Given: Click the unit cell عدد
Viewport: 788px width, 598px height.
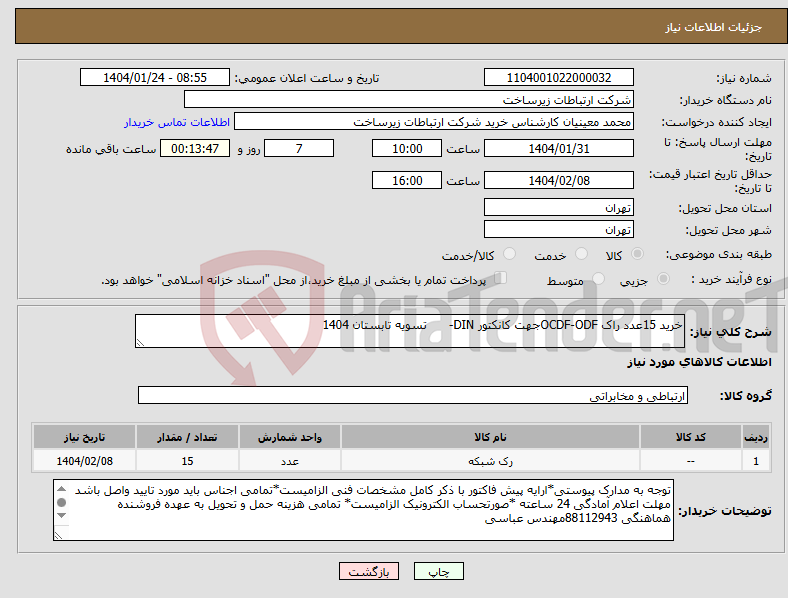Looking at the screenshot, I should pos(289,461).
